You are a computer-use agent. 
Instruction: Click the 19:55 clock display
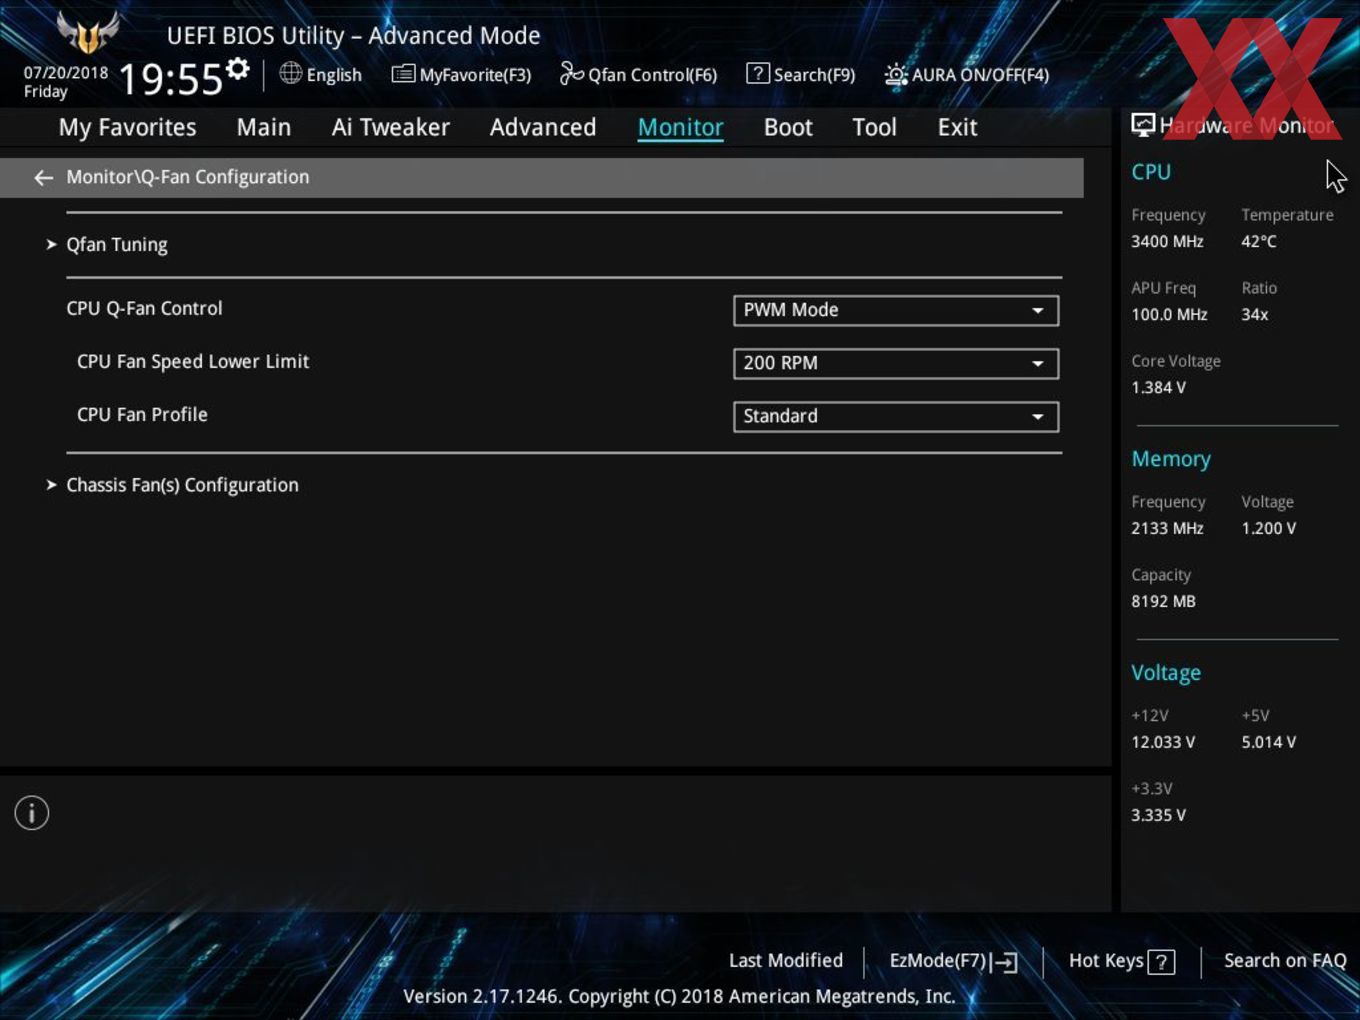[x=170, y=79]
